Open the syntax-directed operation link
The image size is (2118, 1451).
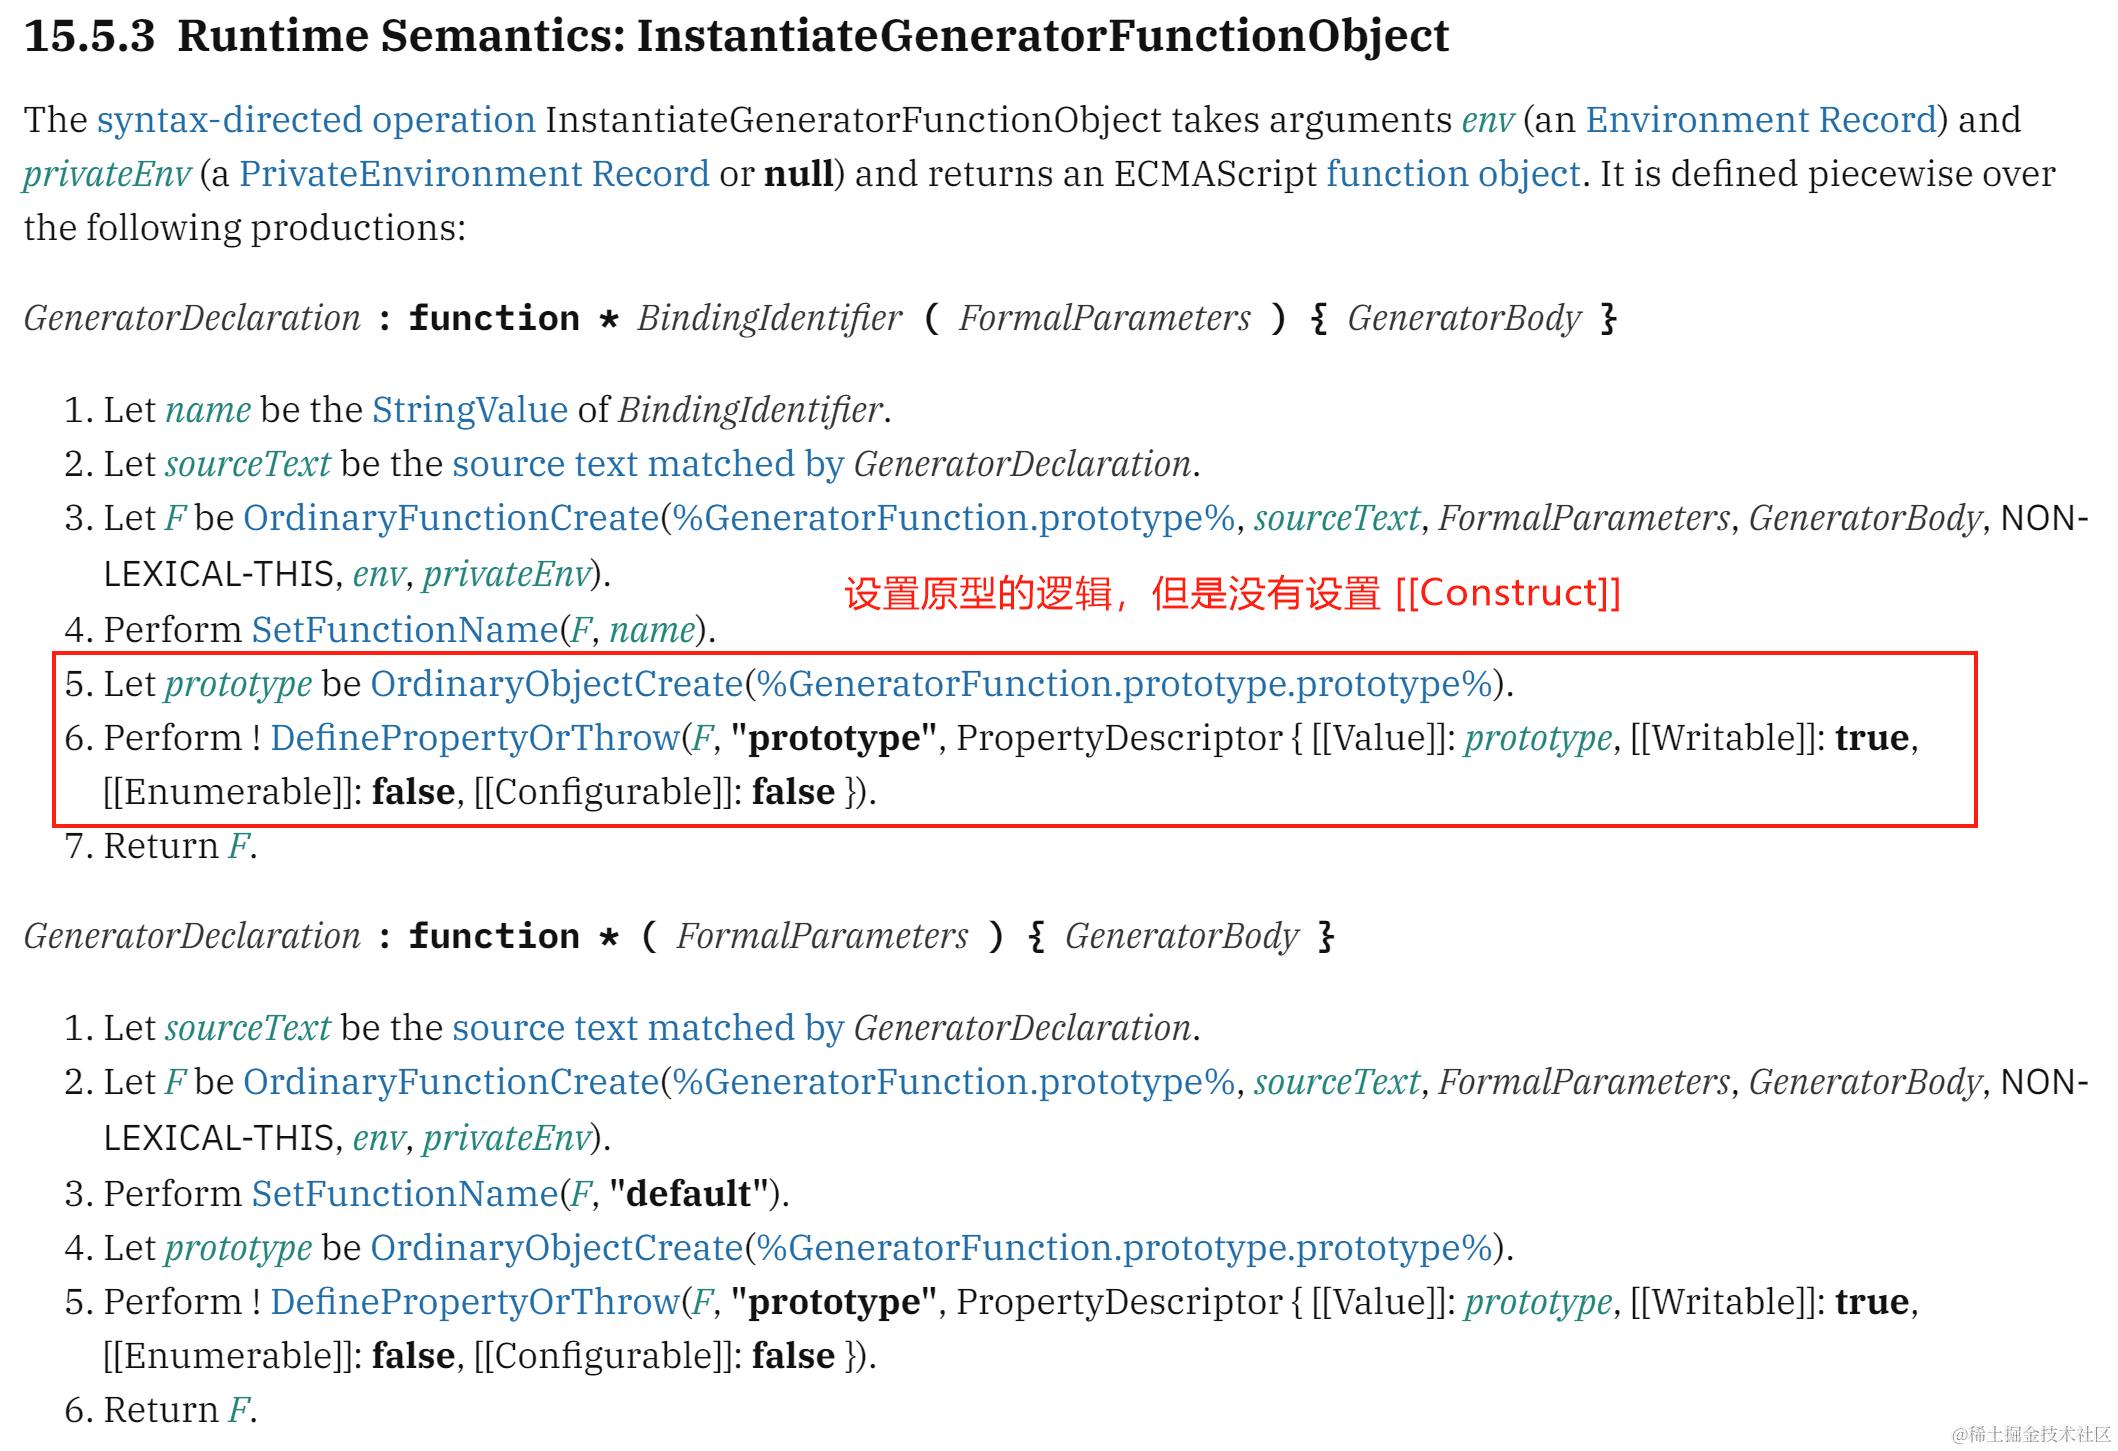(316, 120)
